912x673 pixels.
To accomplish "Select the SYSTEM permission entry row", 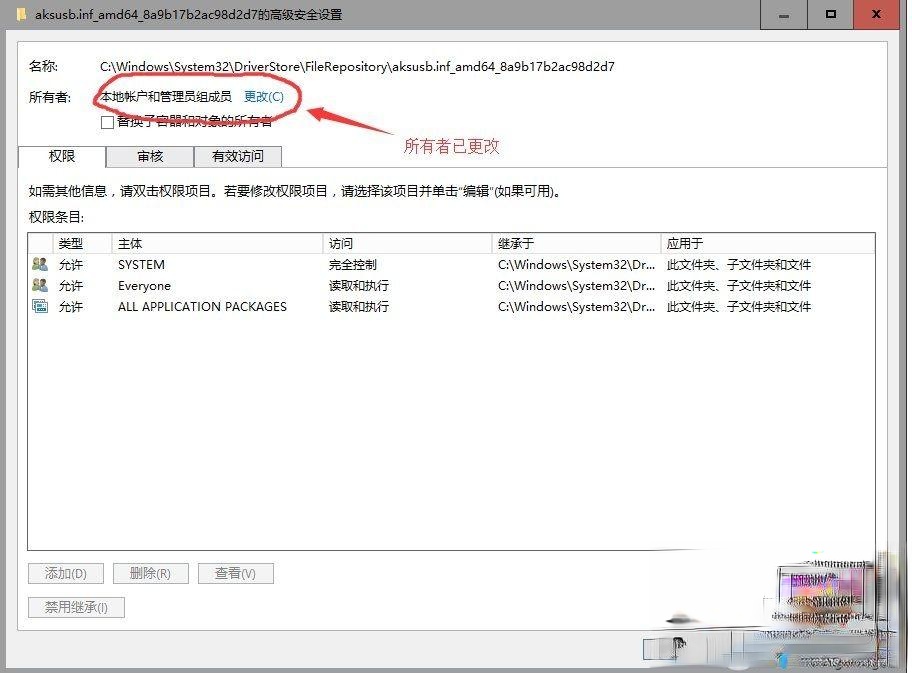I will [300, 264].
